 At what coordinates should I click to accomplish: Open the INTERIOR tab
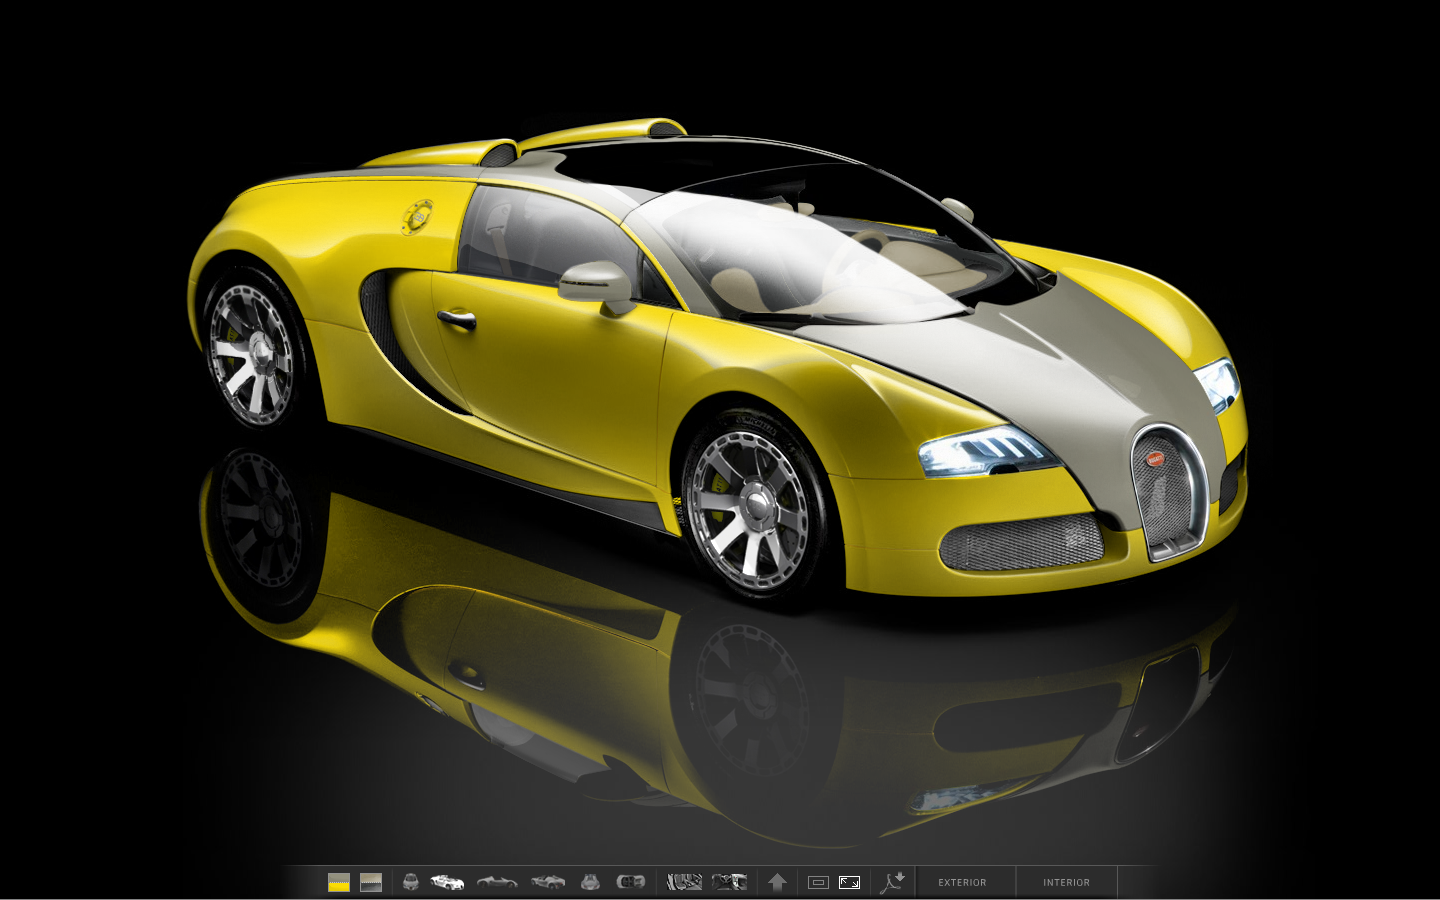coord(1066,882)
